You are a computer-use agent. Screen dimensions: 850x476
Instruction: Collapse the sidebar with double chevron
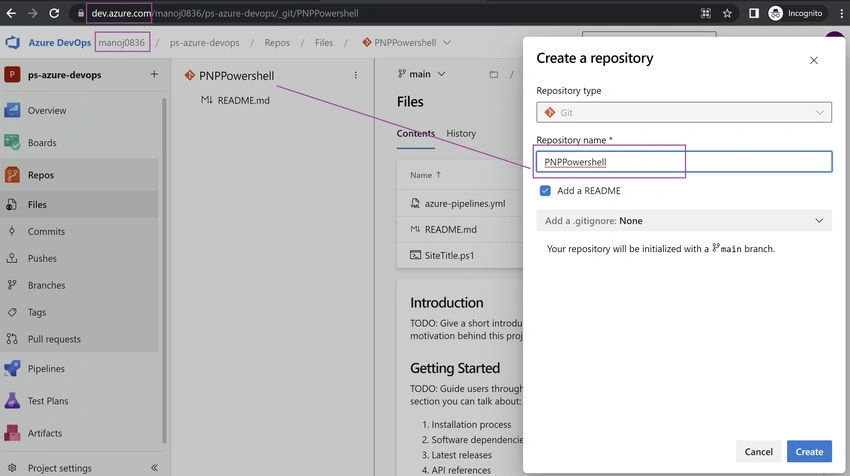click(154, 467)
